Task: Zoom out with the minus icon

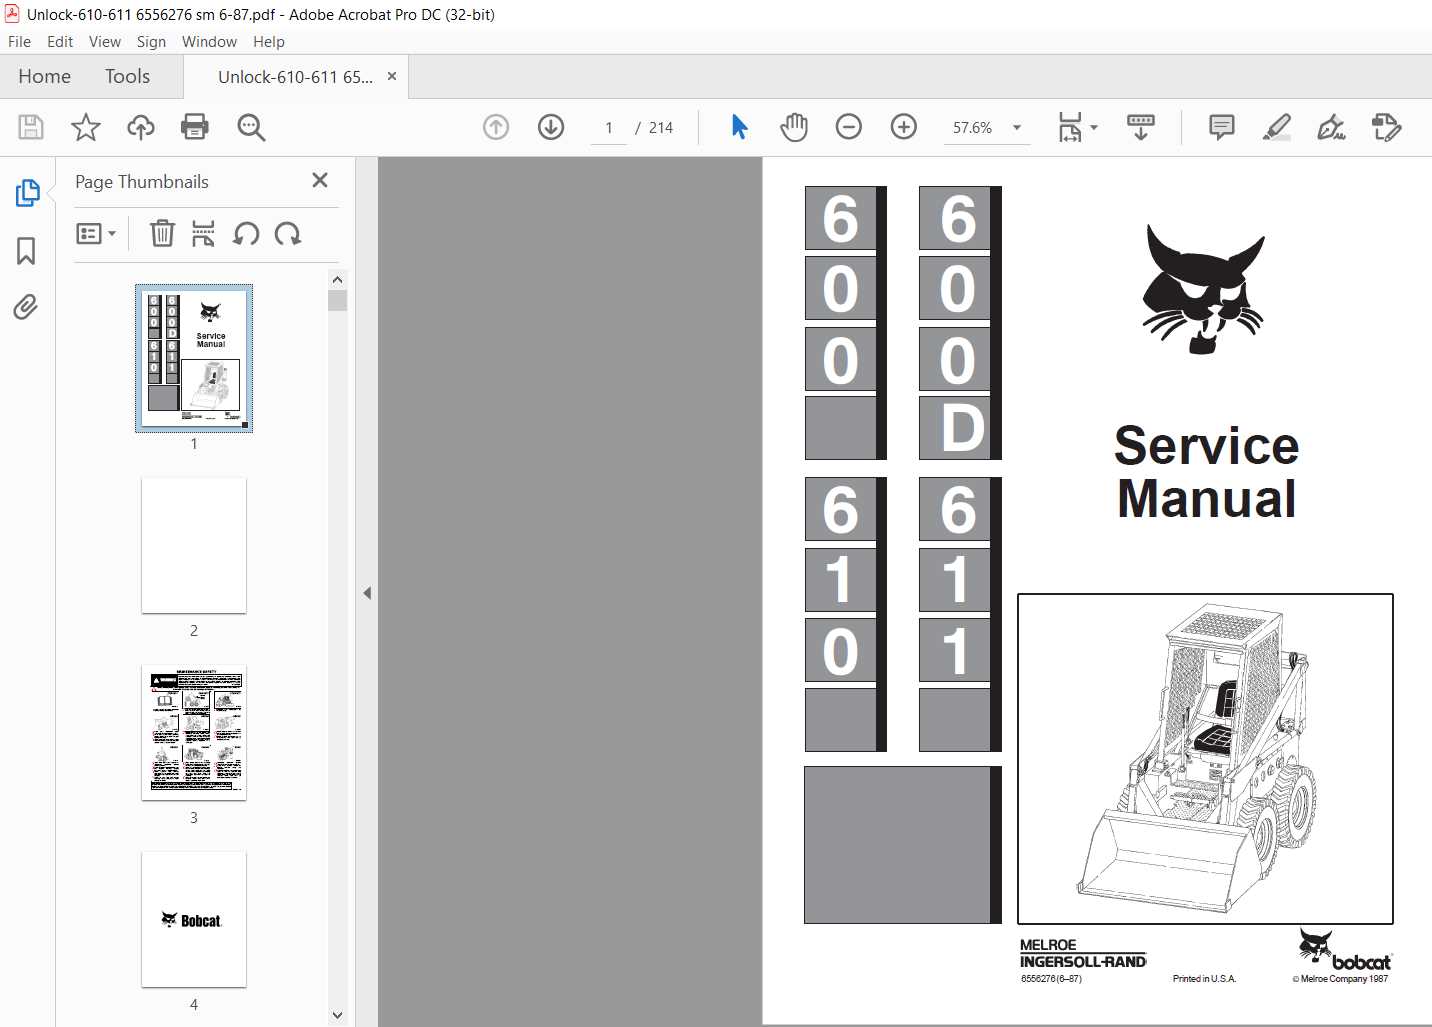Action: (849, 127)
